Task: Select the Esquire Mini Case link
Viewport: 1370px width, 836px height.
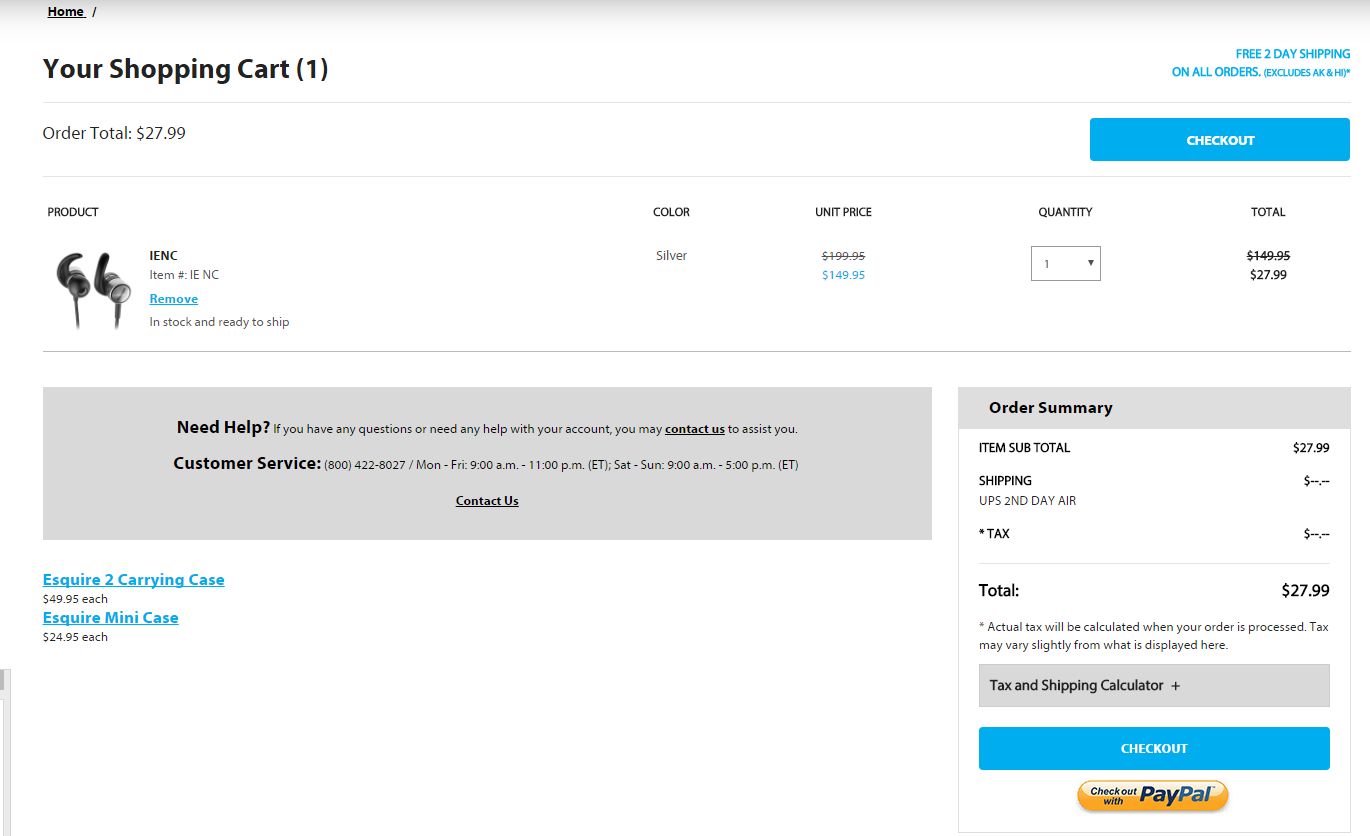Action: [110, 618]
